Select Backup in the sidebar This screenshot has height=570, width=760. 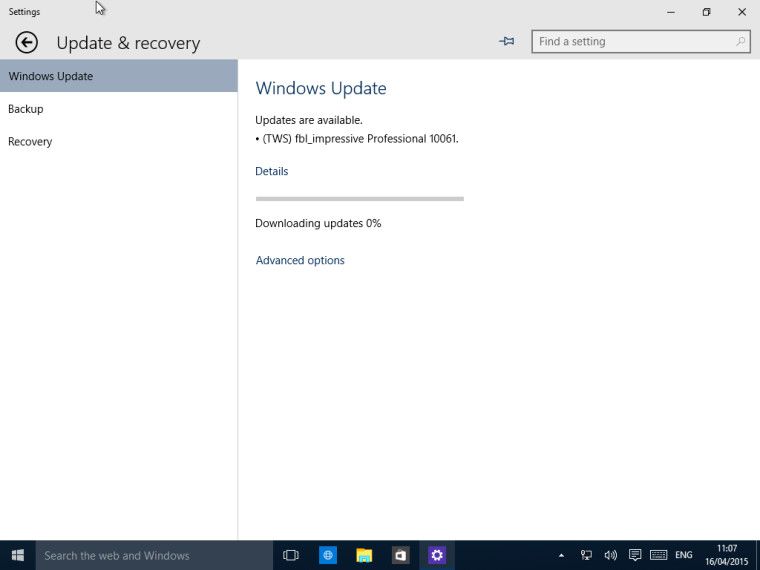tap(26, 109)
